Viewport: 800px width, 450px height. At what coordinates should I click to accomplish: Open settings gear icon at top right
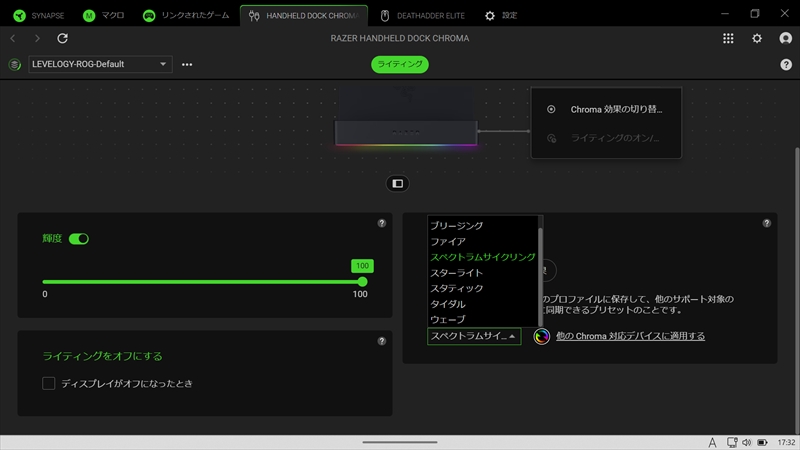(757, 38)
